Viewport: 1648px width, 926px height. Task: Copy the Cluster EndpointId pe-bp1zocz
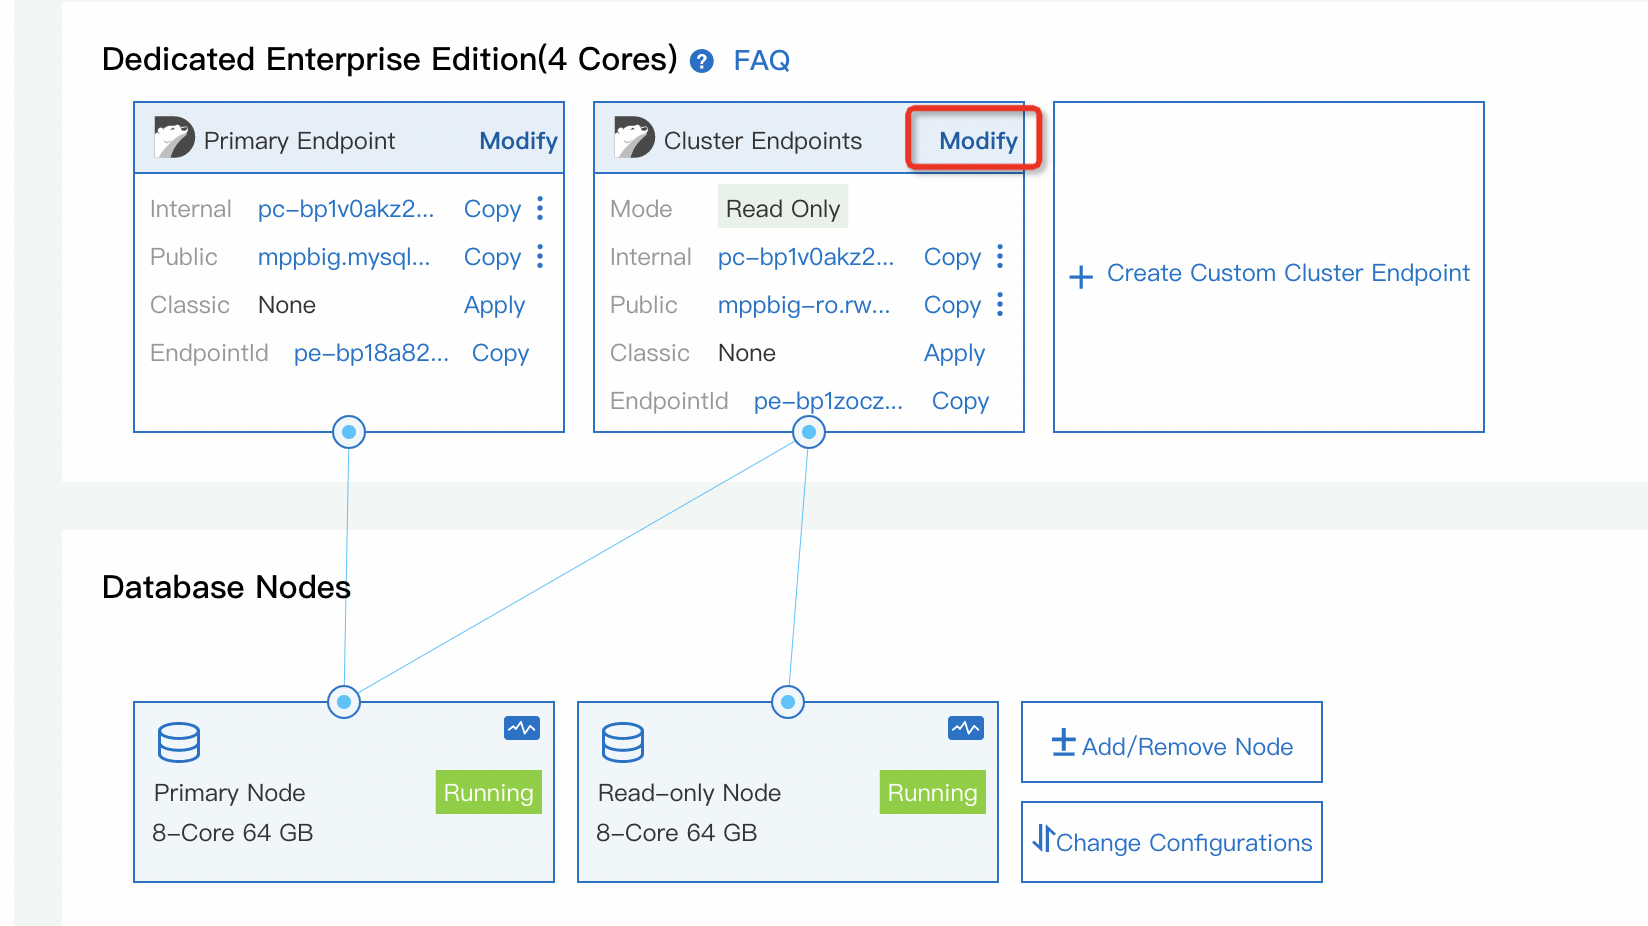tap(959, 400)
